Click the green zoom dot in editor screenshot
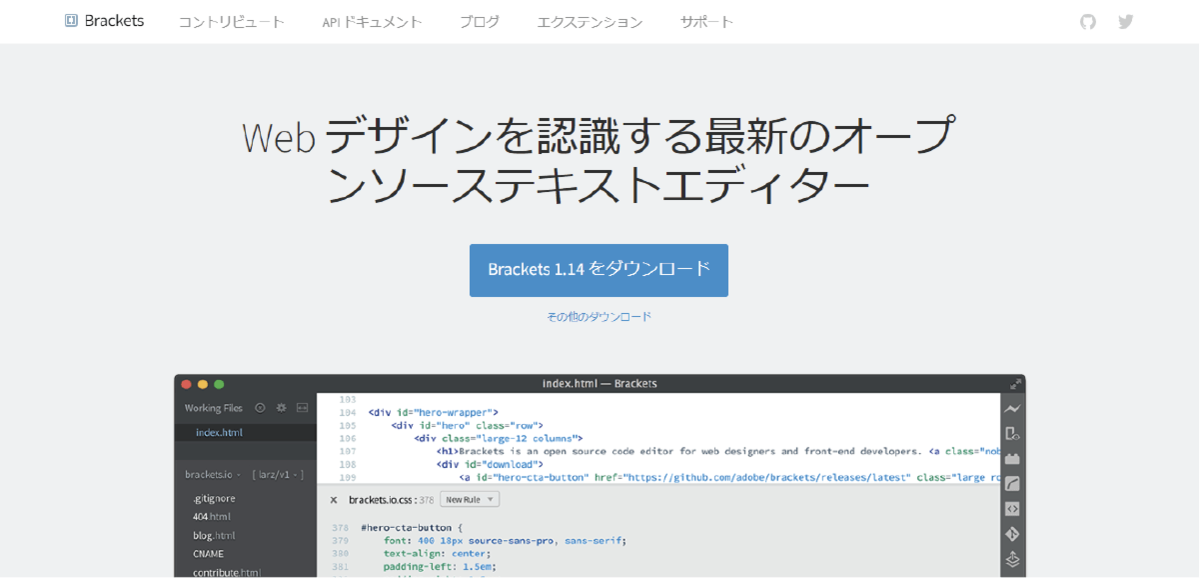This screenshot has width=1200, height=578. coord(219,384)
